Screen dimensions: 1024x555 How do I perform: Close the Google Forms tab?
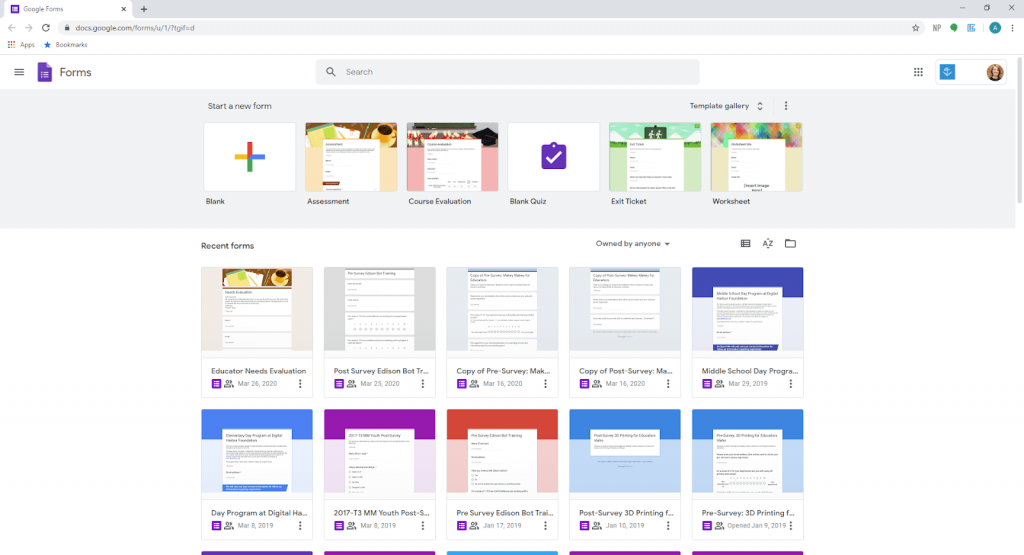pos(123,9)
